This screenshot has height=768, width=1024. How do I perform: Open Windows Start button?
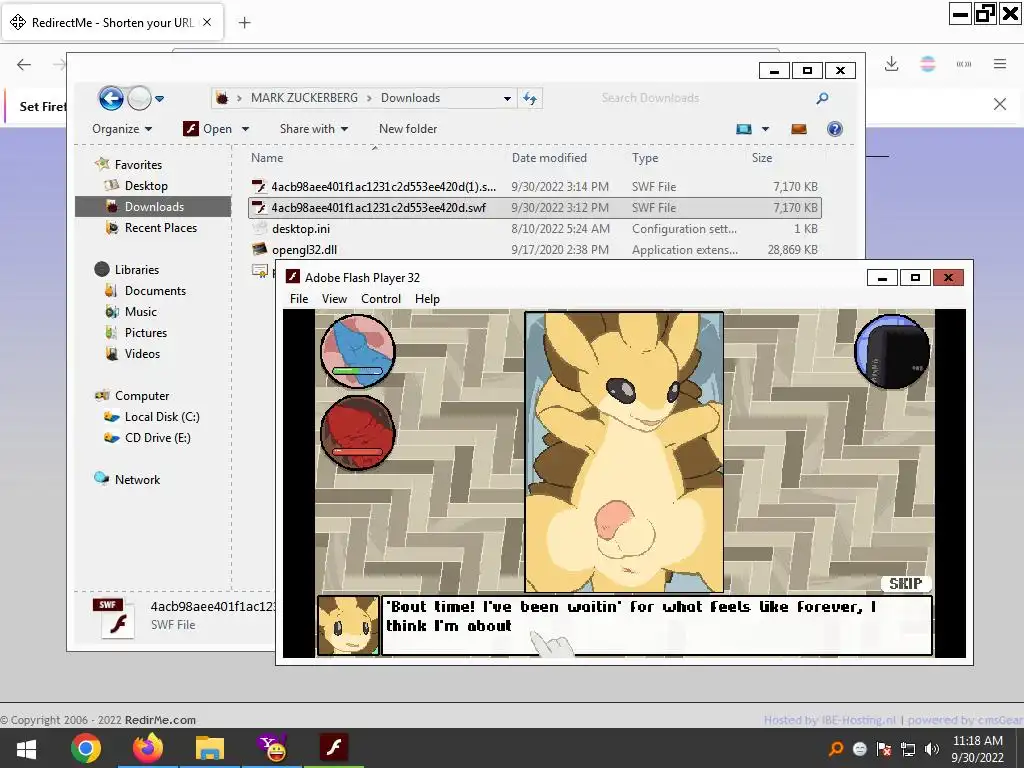26,748
